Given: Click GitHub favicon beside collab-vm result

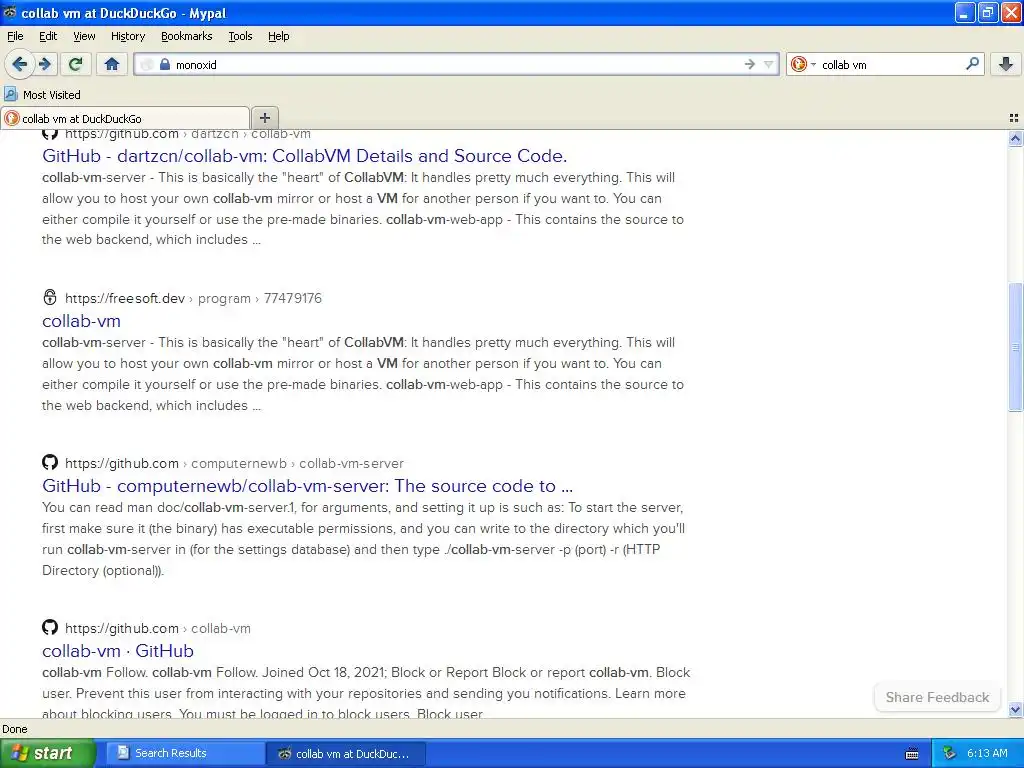Looking at the screenshot, I should coord(50,628).
